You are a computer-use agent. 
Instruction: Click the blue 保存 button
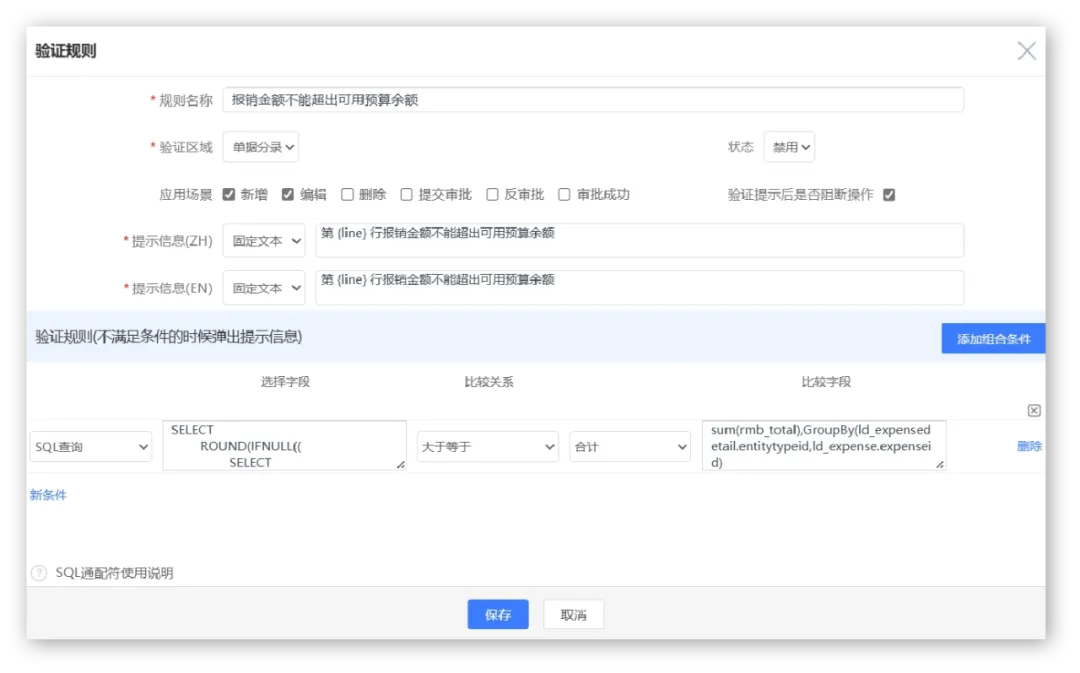click(498, 615)
